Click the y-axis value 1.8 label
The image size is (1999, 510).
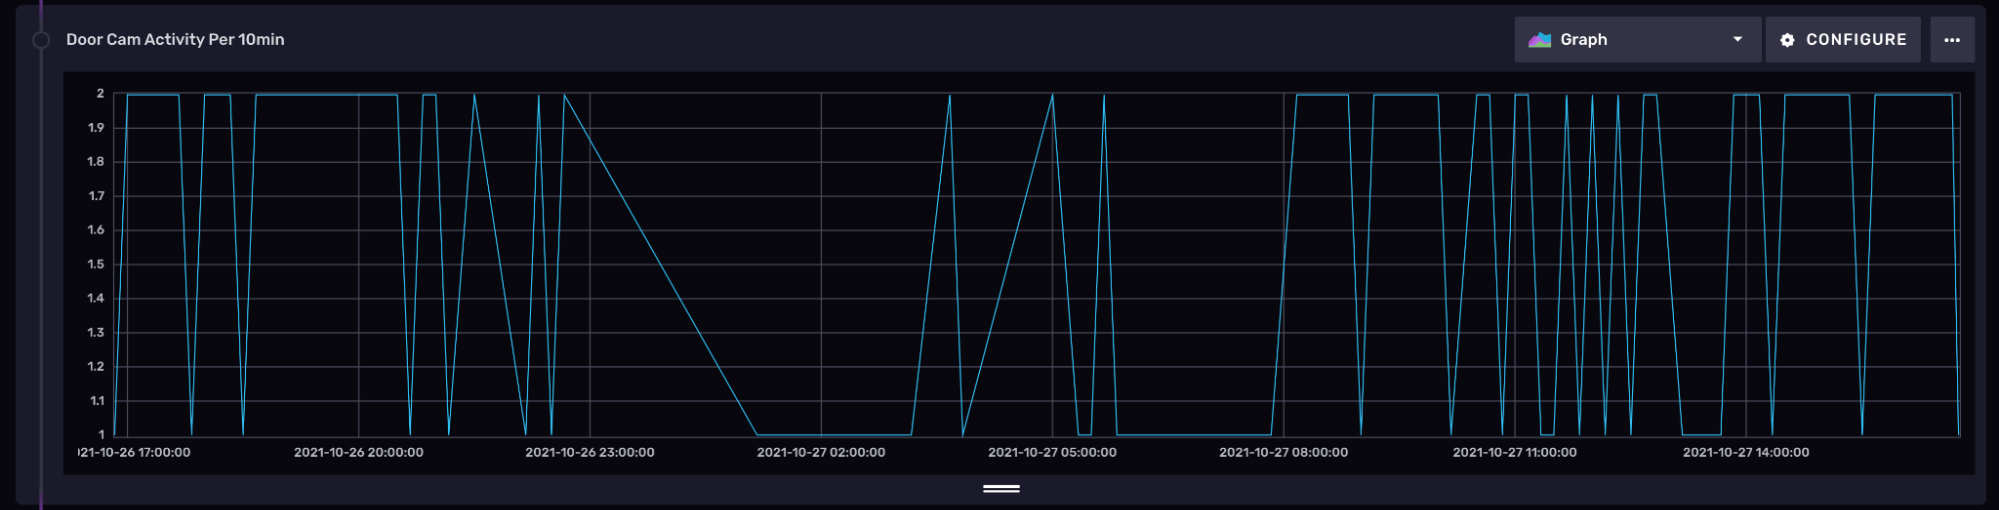96,162
